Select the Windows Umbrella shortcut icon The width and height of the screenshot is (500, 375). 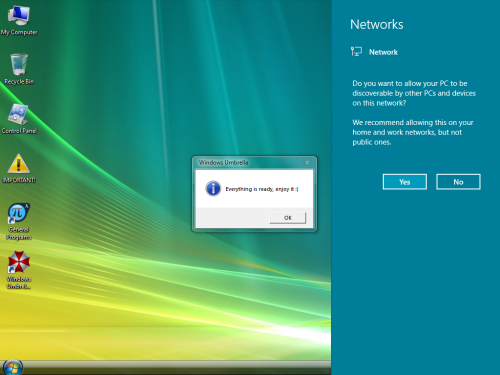pyautogui.click(x=19, y=270)
